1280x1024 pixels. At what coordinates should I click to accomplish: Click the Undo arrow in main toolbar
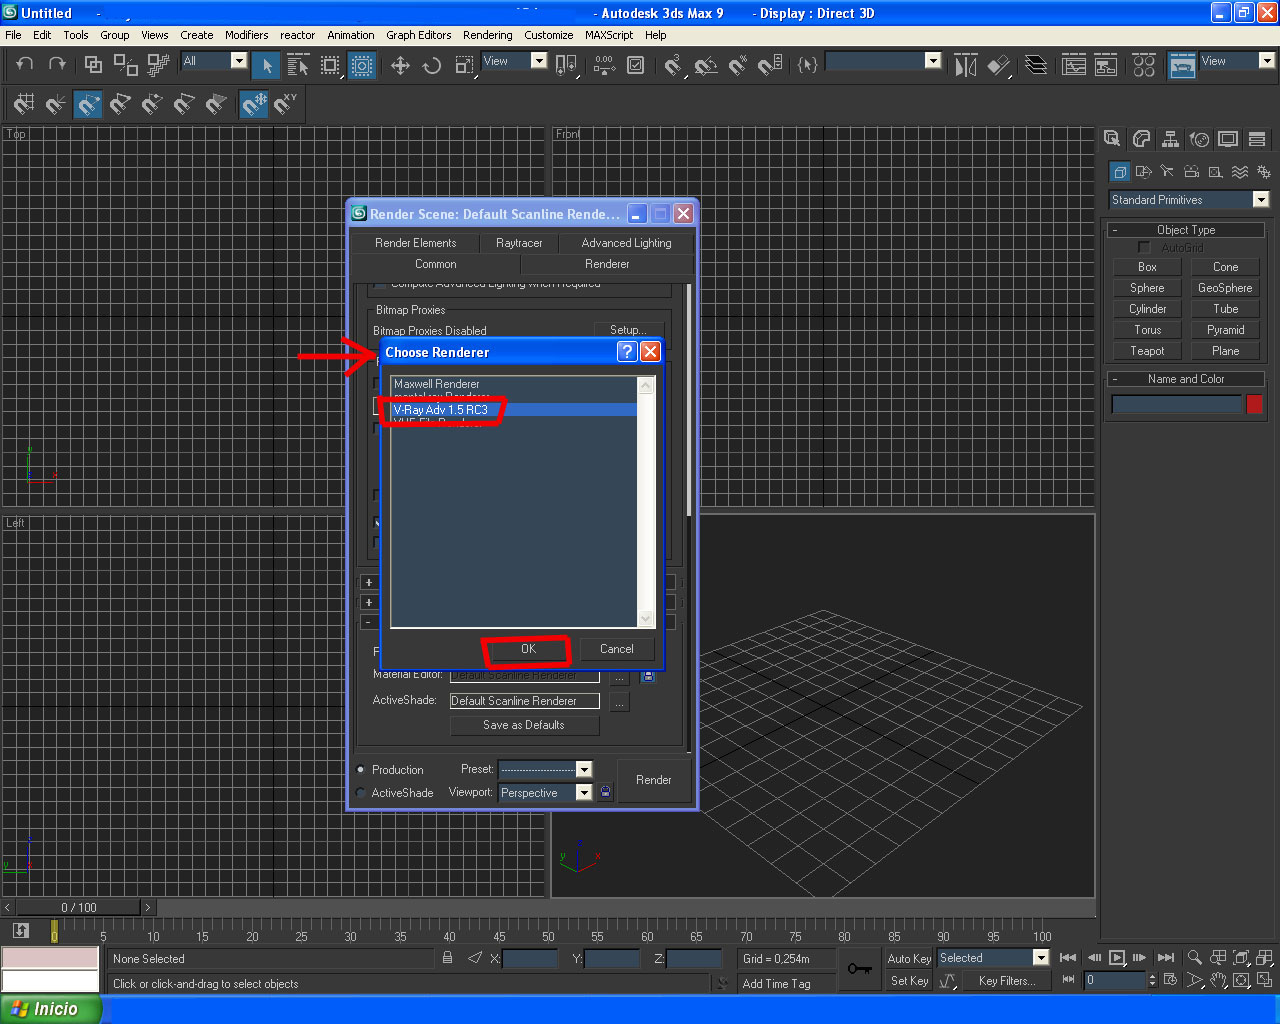[x=25, y=65]
